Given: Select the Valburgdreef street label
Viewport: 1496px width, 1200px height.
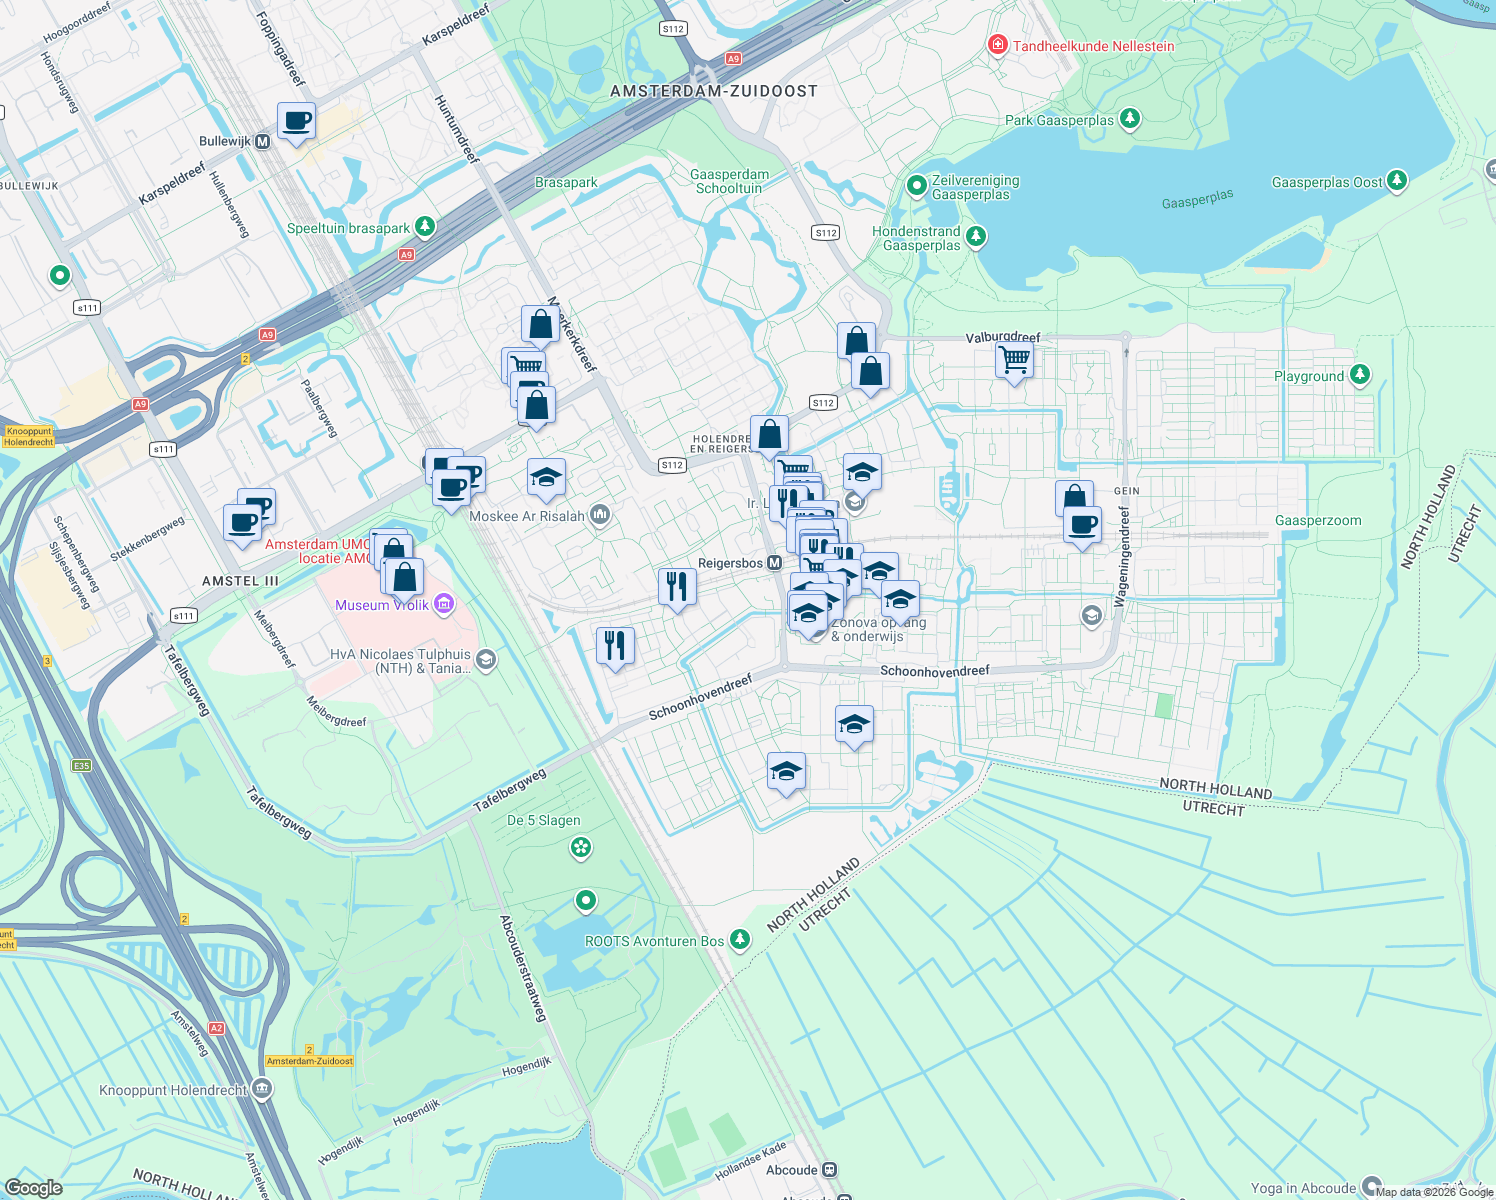Looking at the screenshot, I should (1003, 338).
